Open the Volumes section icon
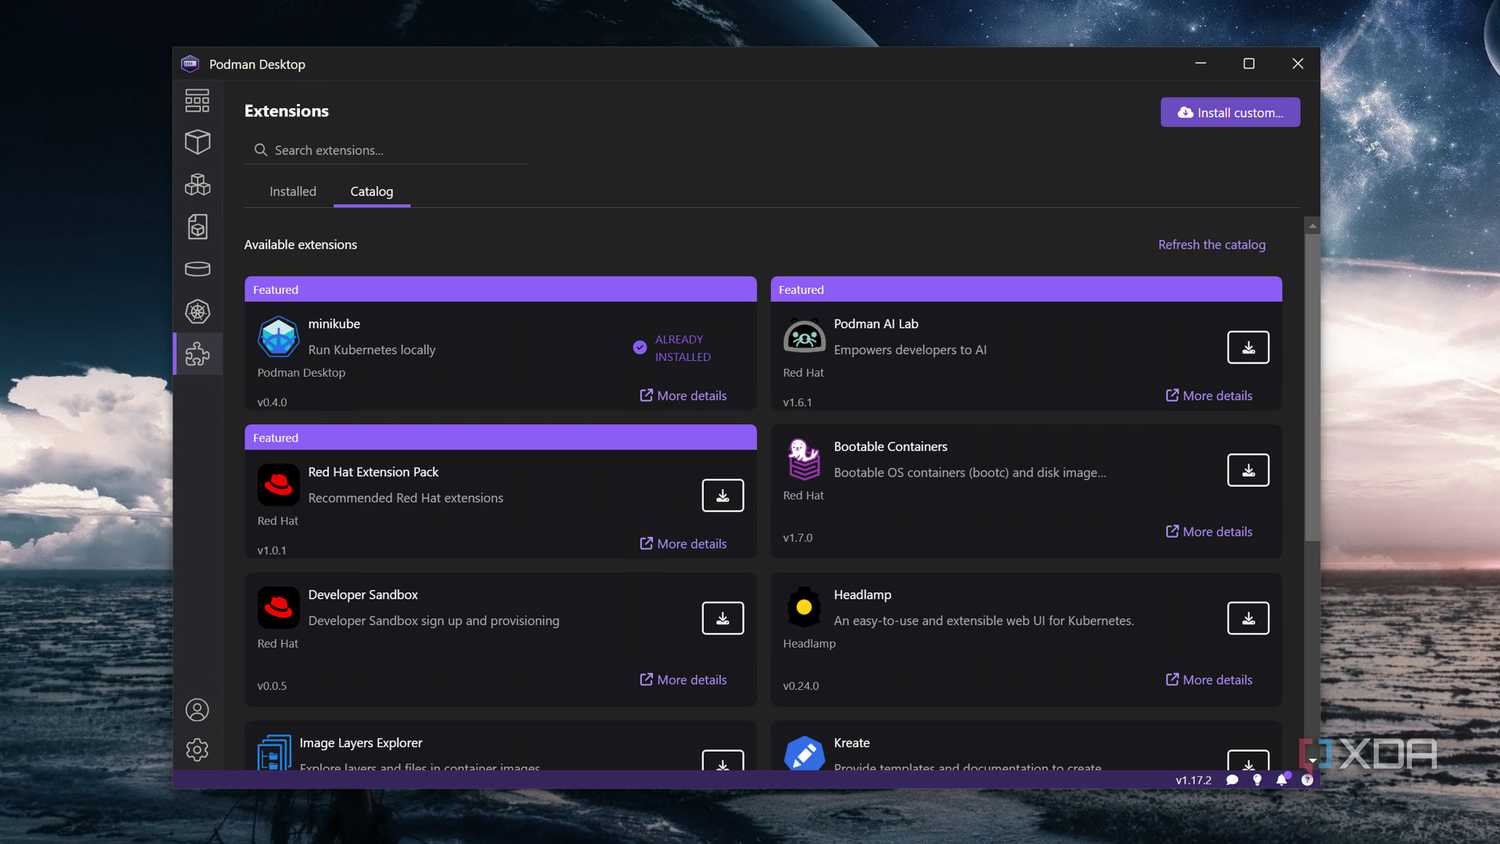Image resolution: width=1500 pixels, height=844 pixels. 197,269
